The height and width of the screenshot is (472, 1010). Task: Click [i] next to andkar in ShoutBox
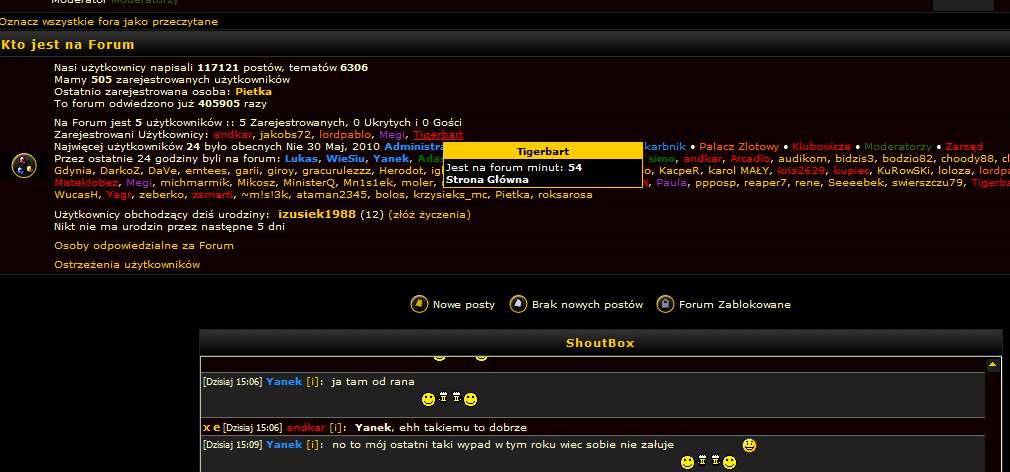point(336,428)
